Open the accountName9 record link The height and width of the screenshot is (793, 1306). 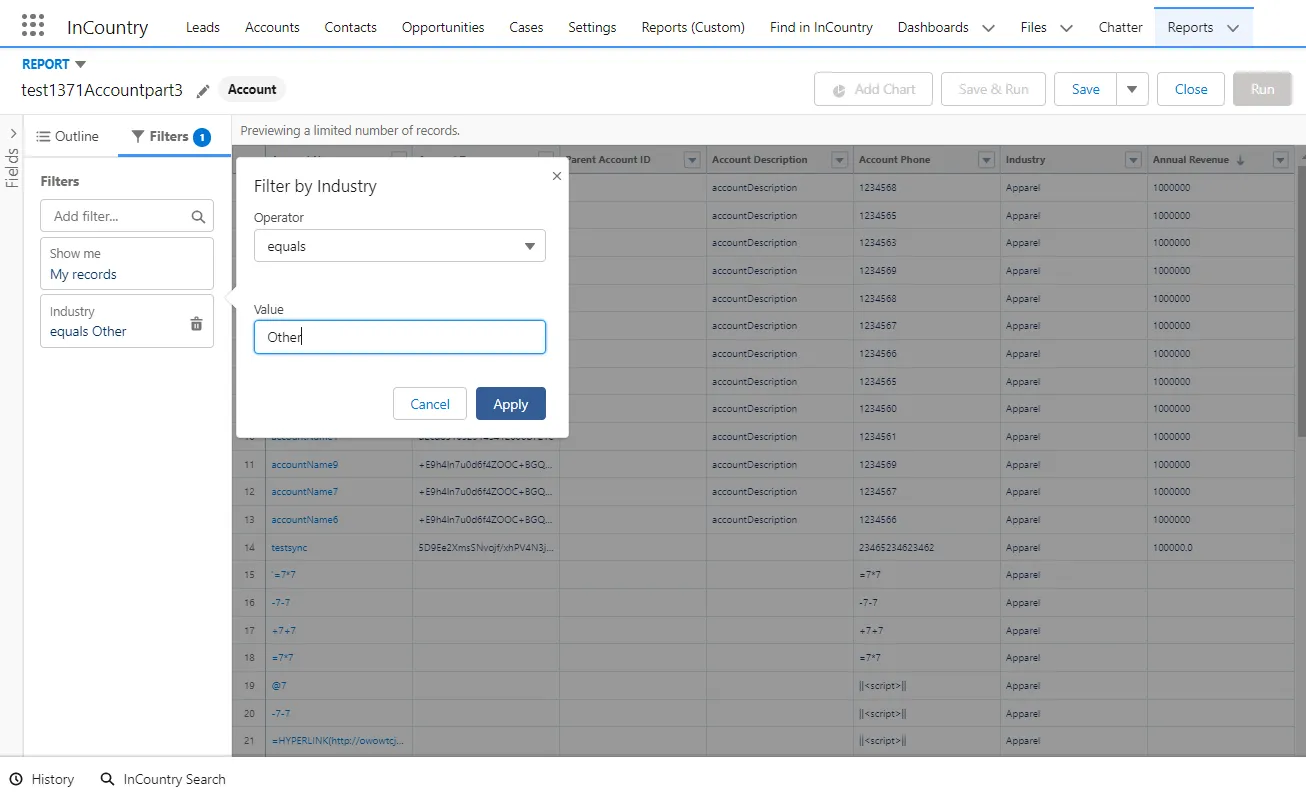point(305,464)
